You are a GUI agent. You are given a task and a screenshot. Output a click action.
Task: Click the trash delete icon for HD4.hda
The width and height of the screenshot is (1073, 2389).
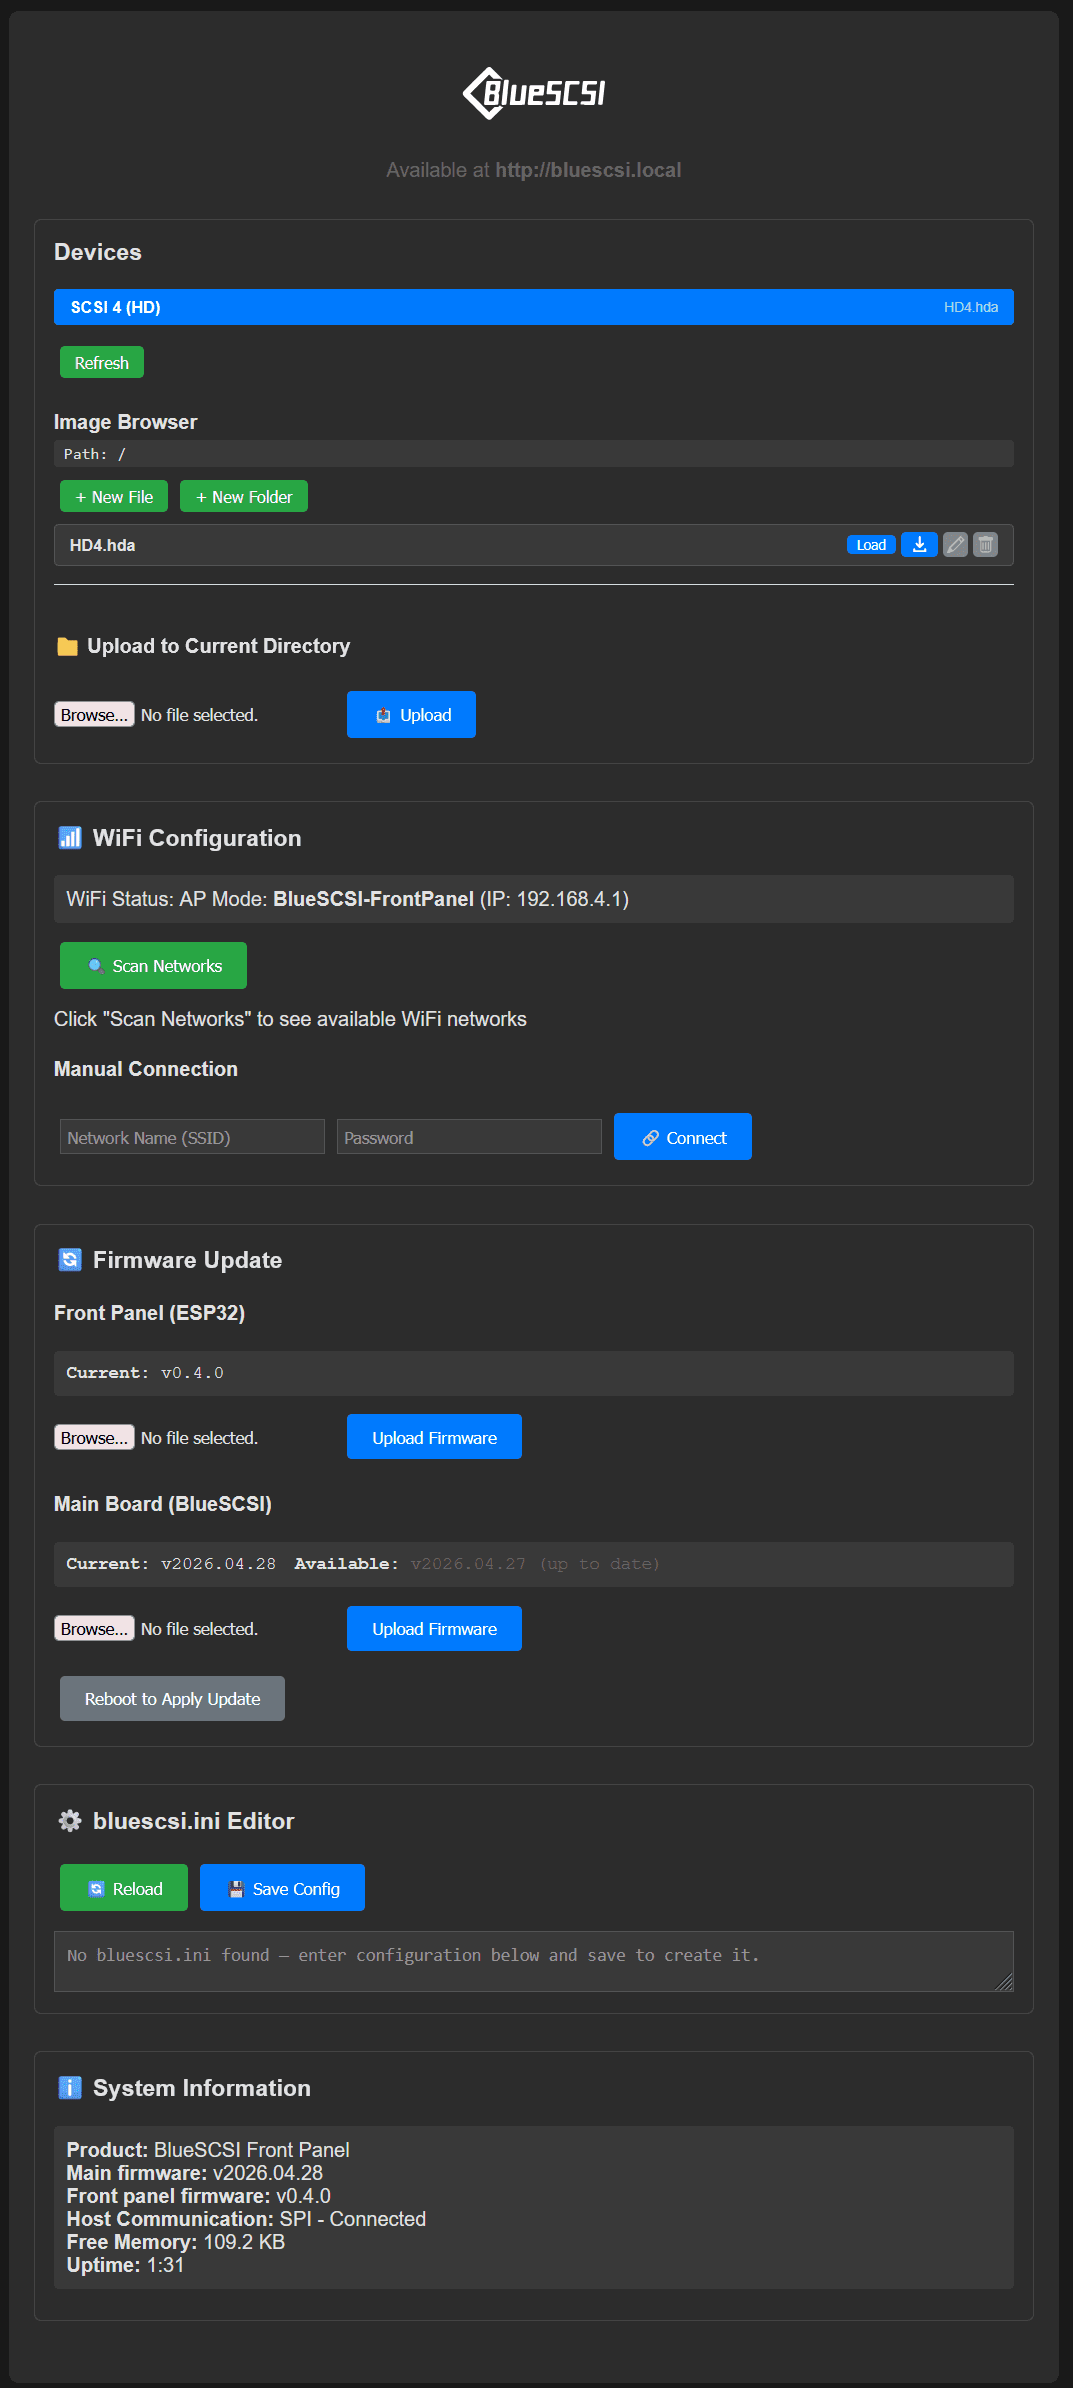(x=986, y=545)
